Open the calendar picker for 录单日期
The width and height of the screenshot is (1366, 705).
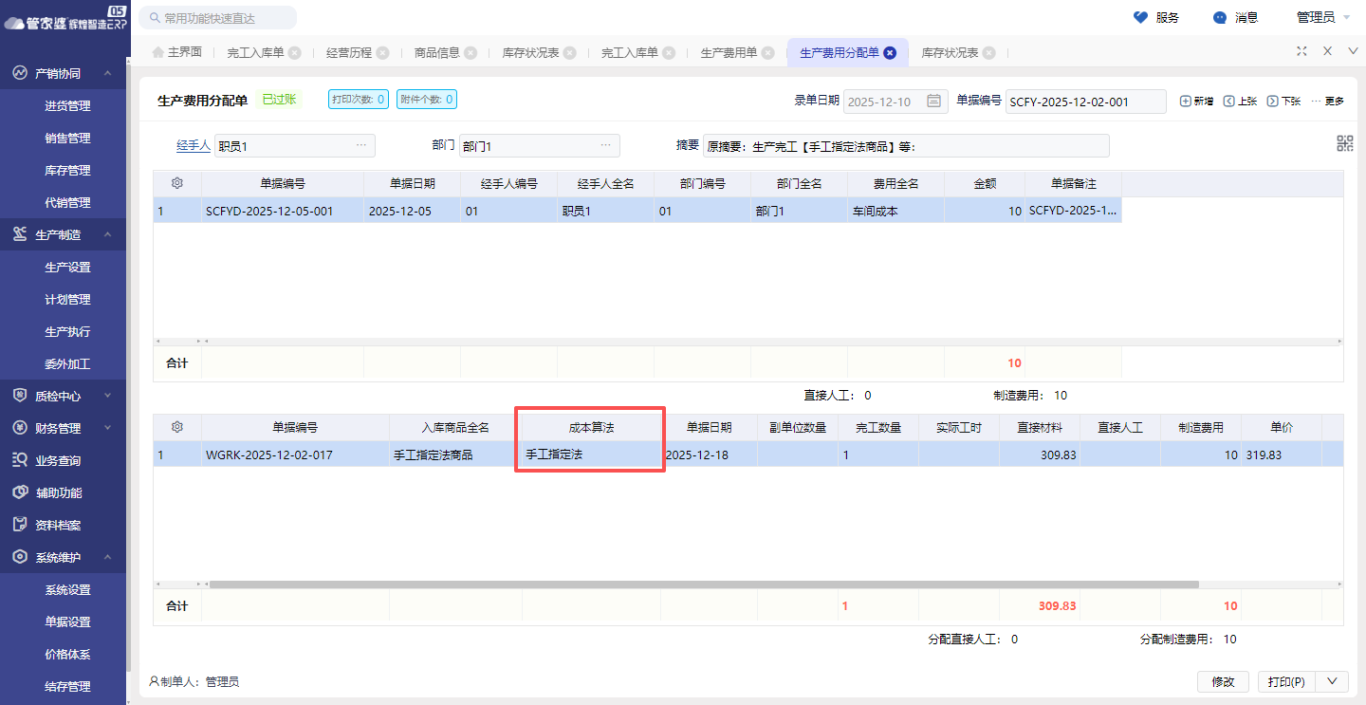tap(934, 101)
